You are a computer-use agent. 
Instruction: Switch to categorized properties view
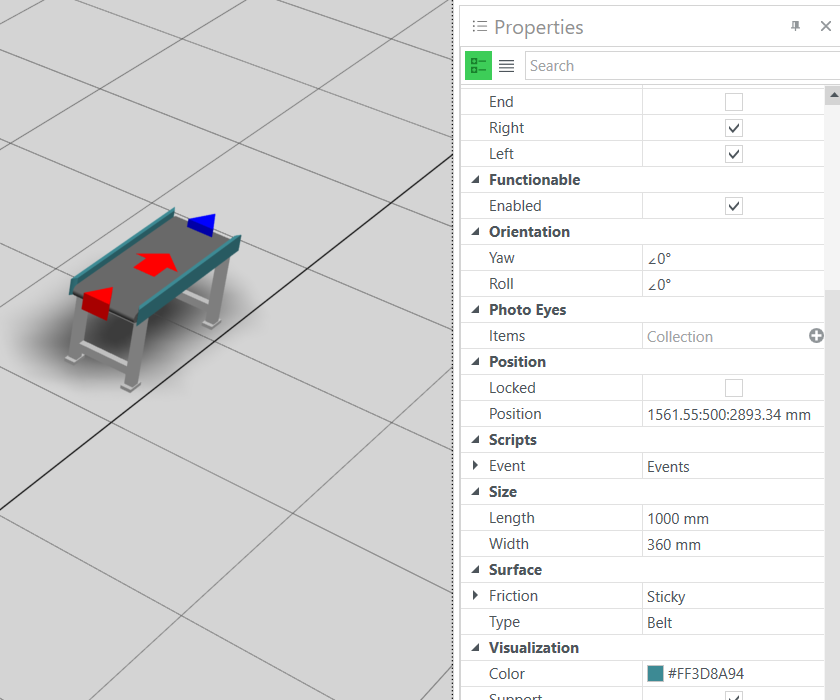pos(478,66)
